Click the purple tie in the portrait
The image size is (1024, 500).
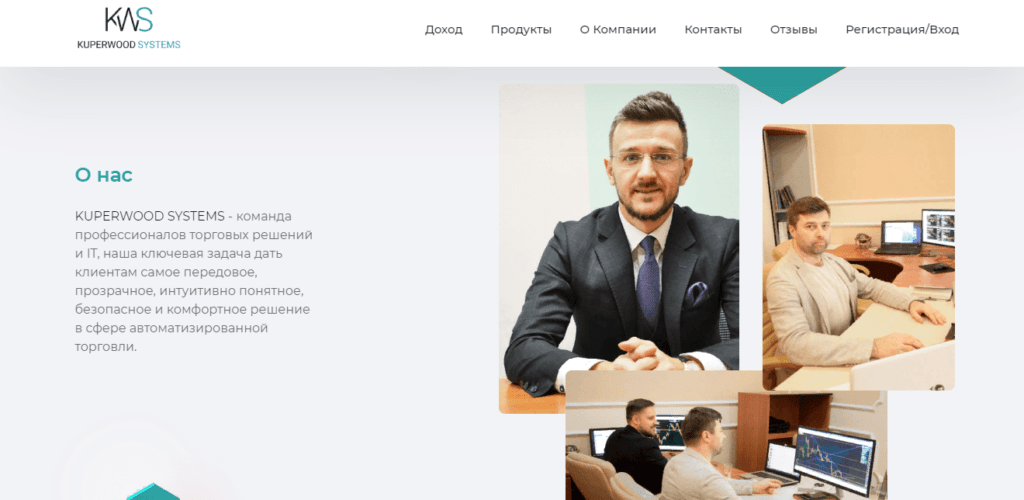pos(648,281)
